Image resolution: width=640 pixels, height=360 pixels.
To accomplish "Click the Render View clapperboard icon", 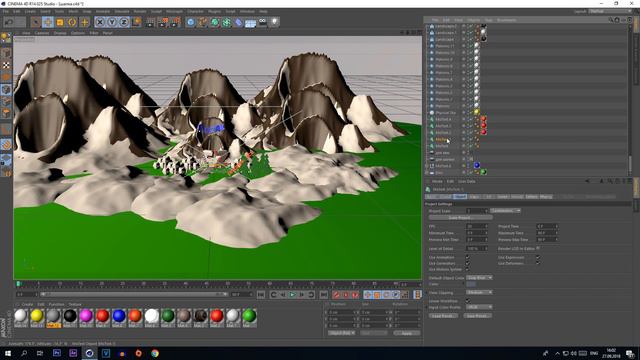I will click(x=151, y=22).
